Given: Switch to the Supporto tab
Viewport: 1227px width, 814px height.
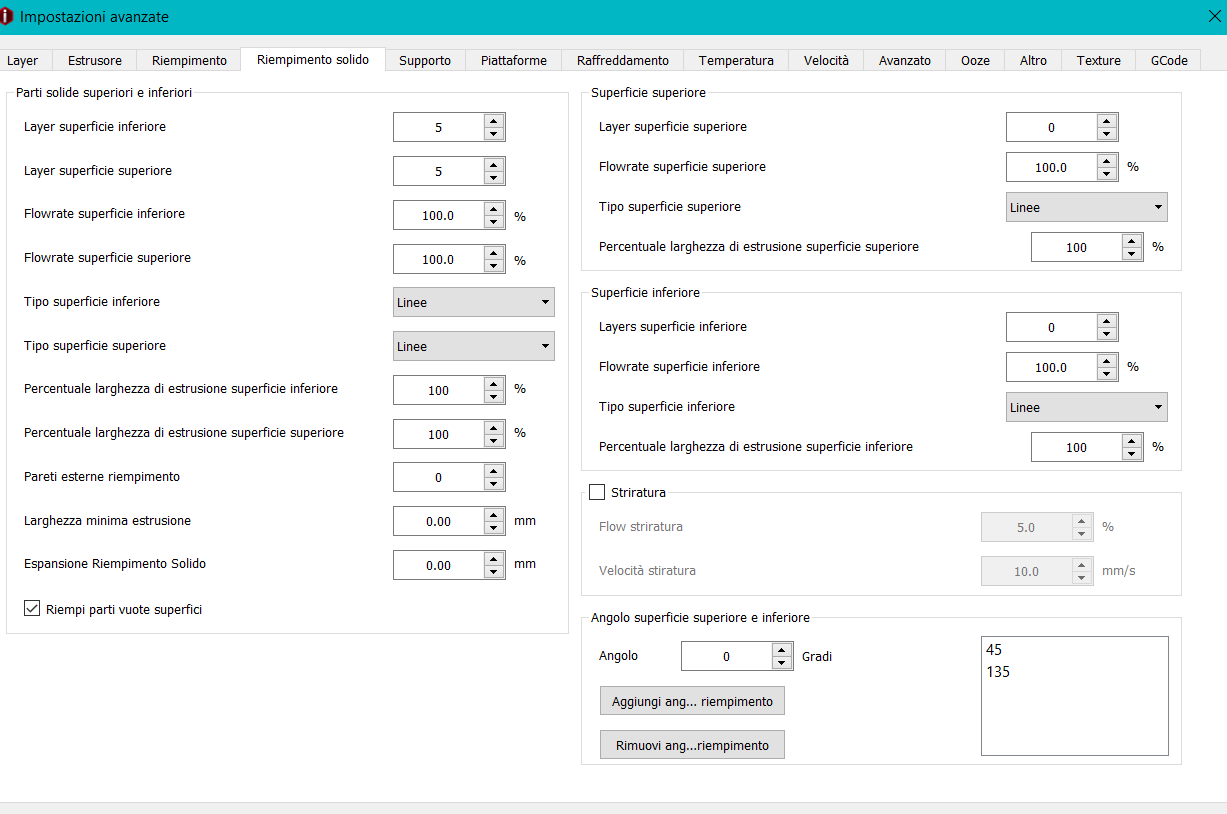Looking at the screenshot, I should tap(425, 60).
